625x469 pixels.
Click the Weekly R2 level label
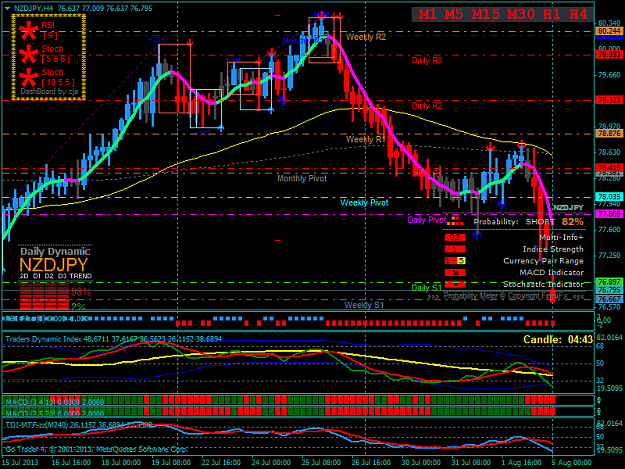366,37
